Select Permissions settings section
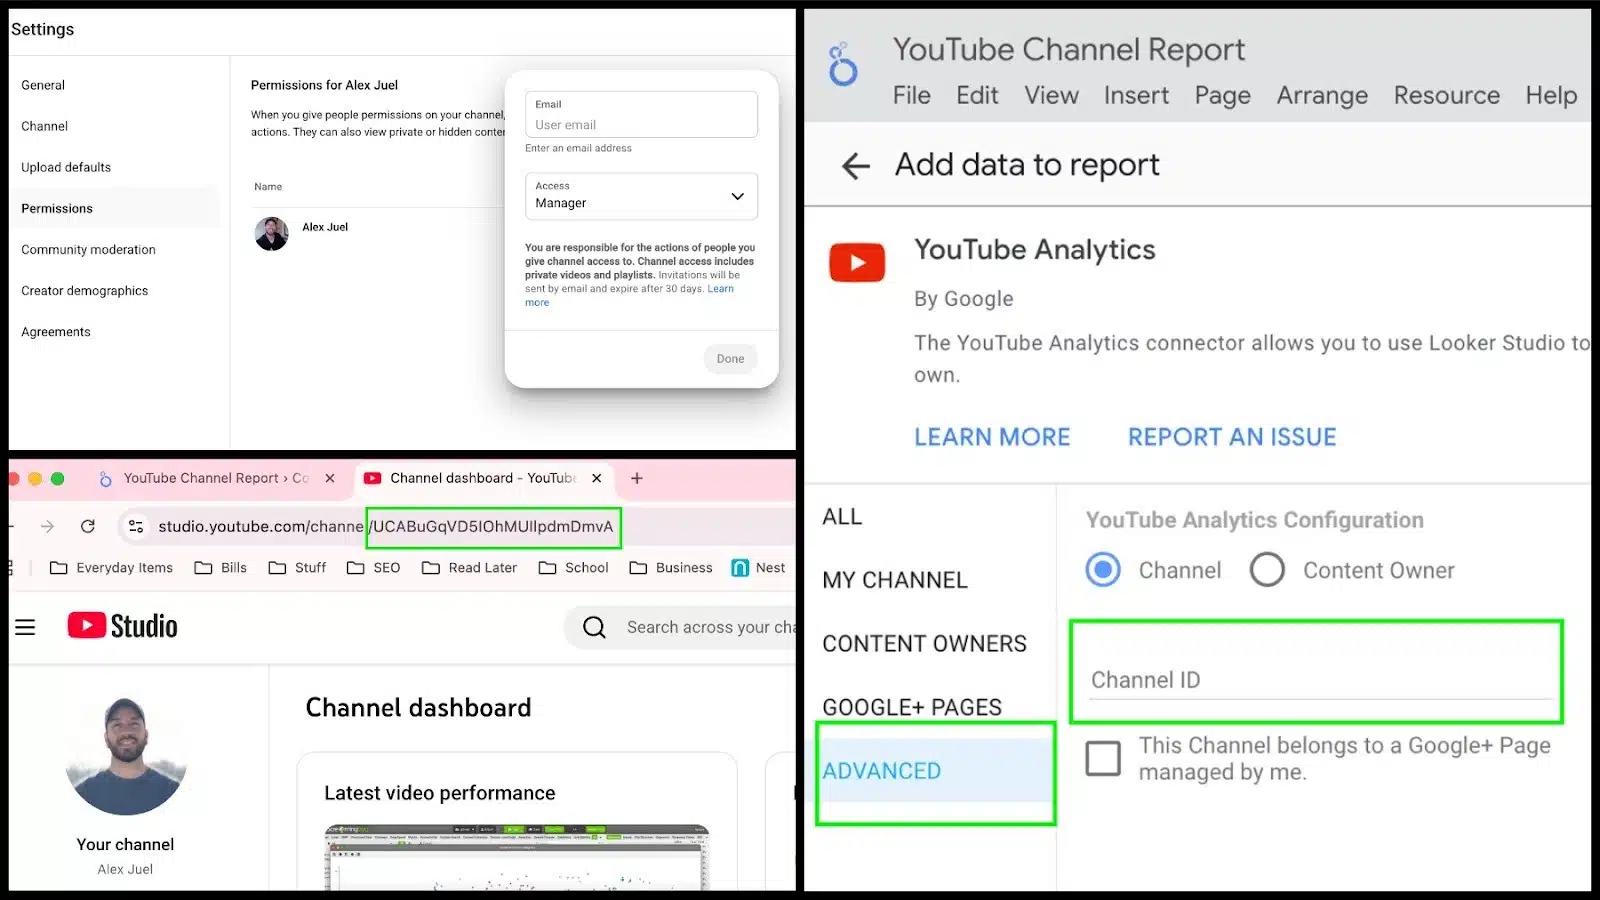The width and height of the screenshot is (1600, 900). tap(57, 208)
